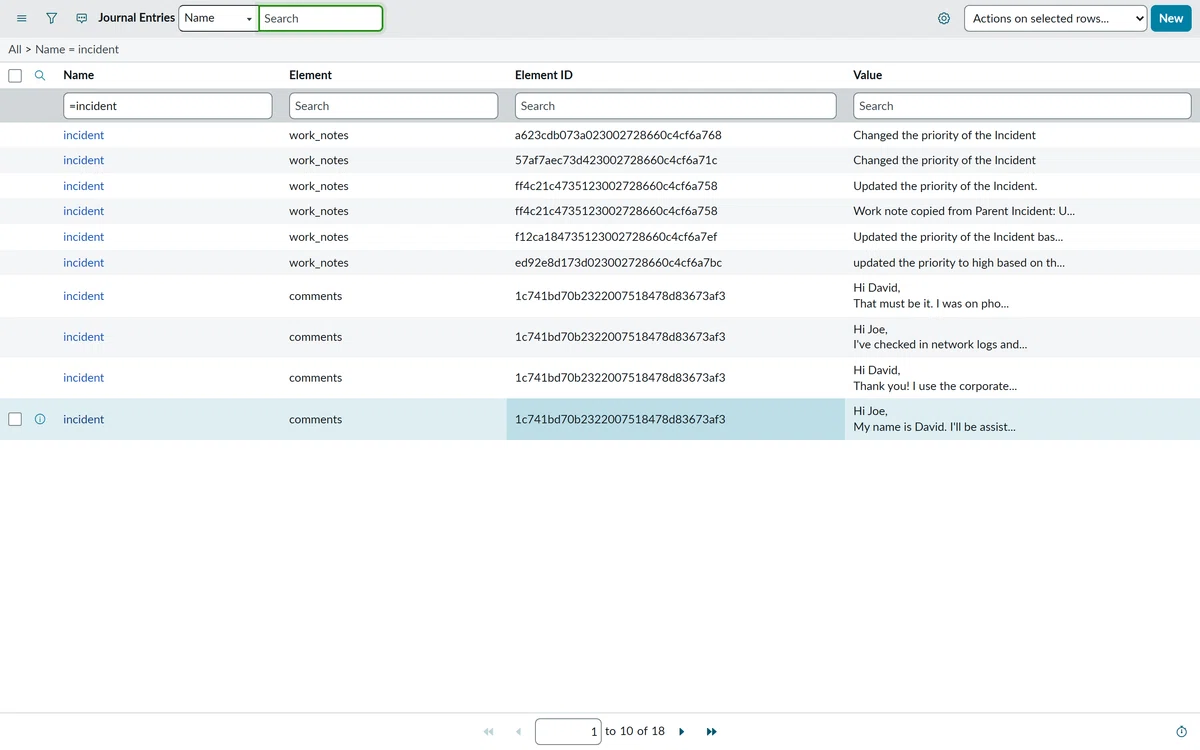Sort by the Value column header
The width and height of the screenshot is (1200, 750).
tap(868, 75)
